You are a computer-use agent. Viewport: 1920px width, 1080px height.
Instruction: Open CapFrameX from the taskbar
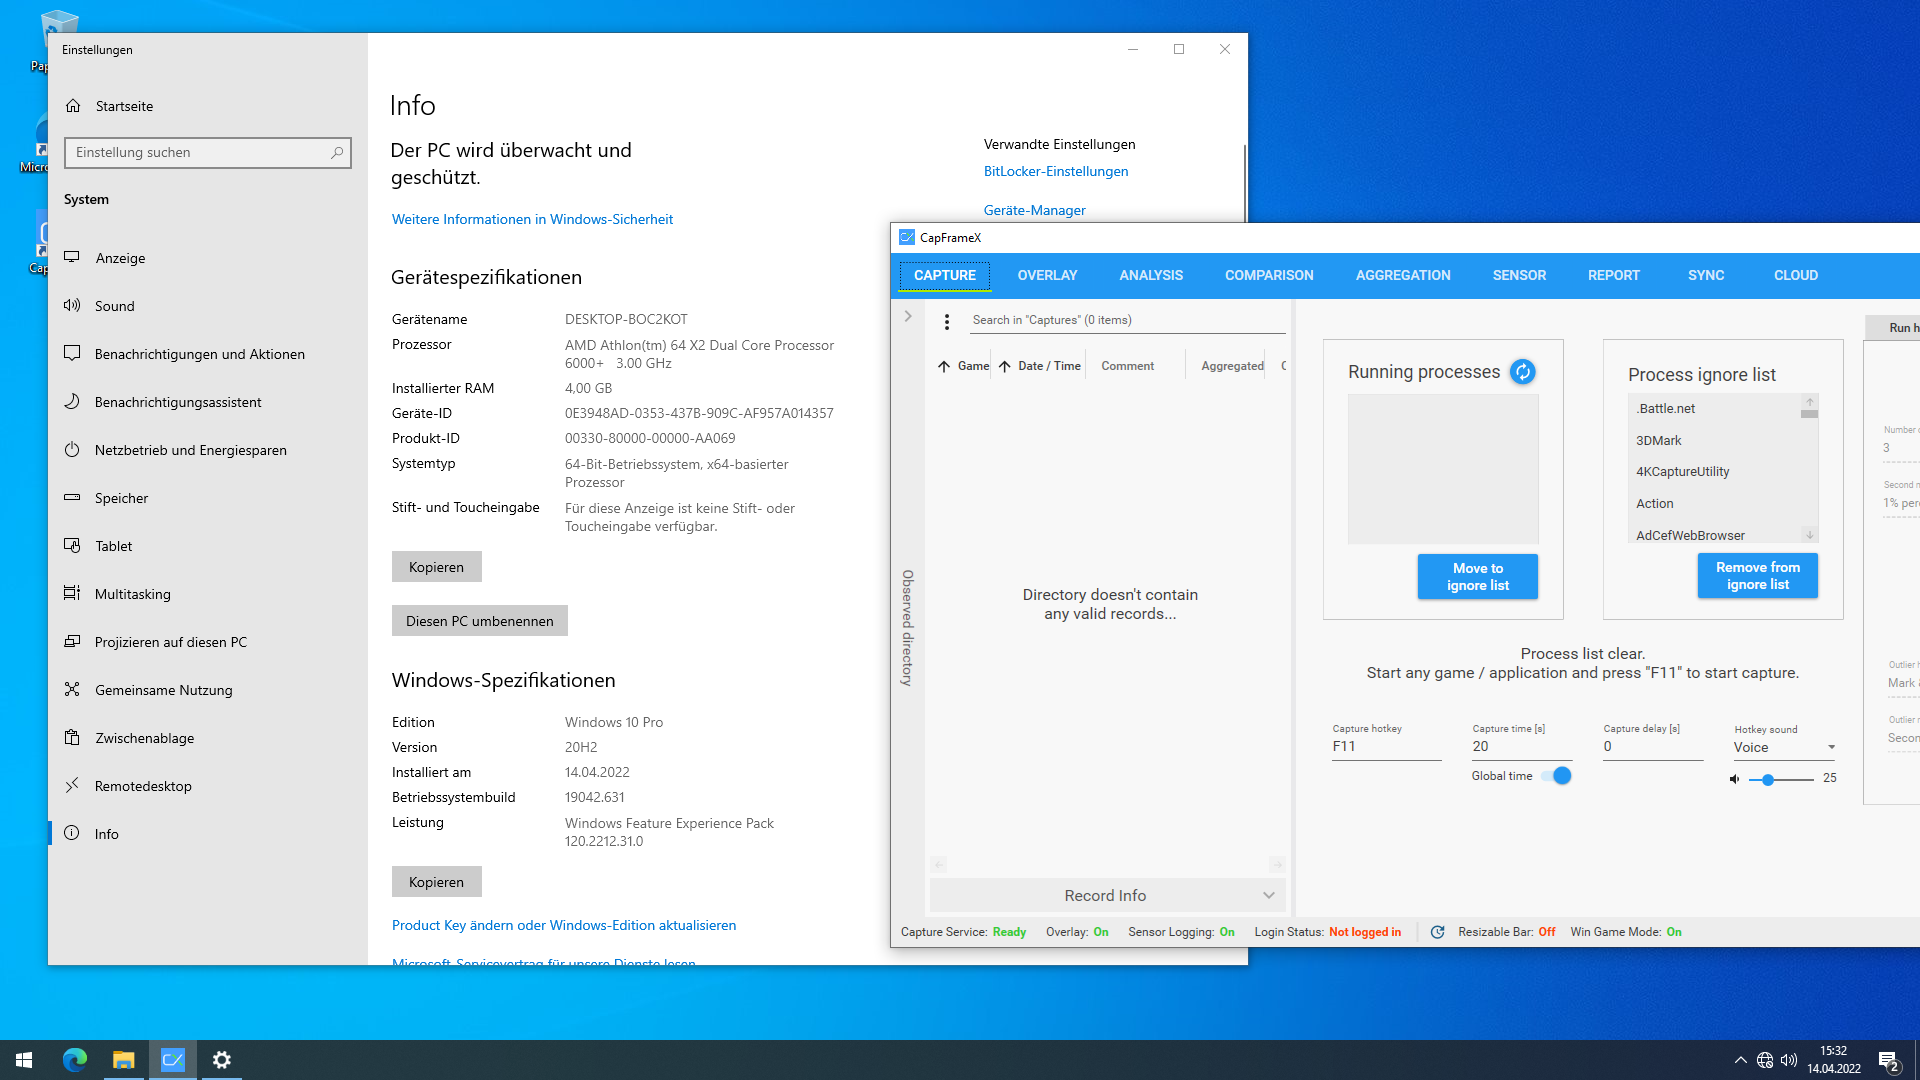pyautogui.click(x=172, y=1059)
